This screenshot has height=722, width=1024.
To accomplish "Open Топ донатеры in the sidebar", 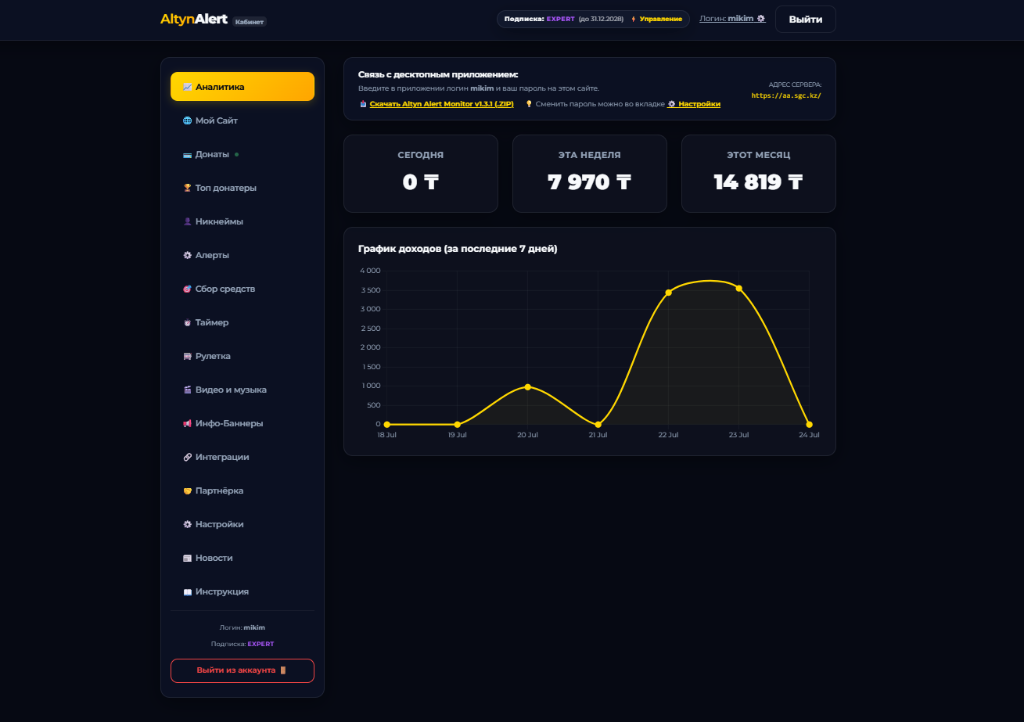I will click(242, 188).
